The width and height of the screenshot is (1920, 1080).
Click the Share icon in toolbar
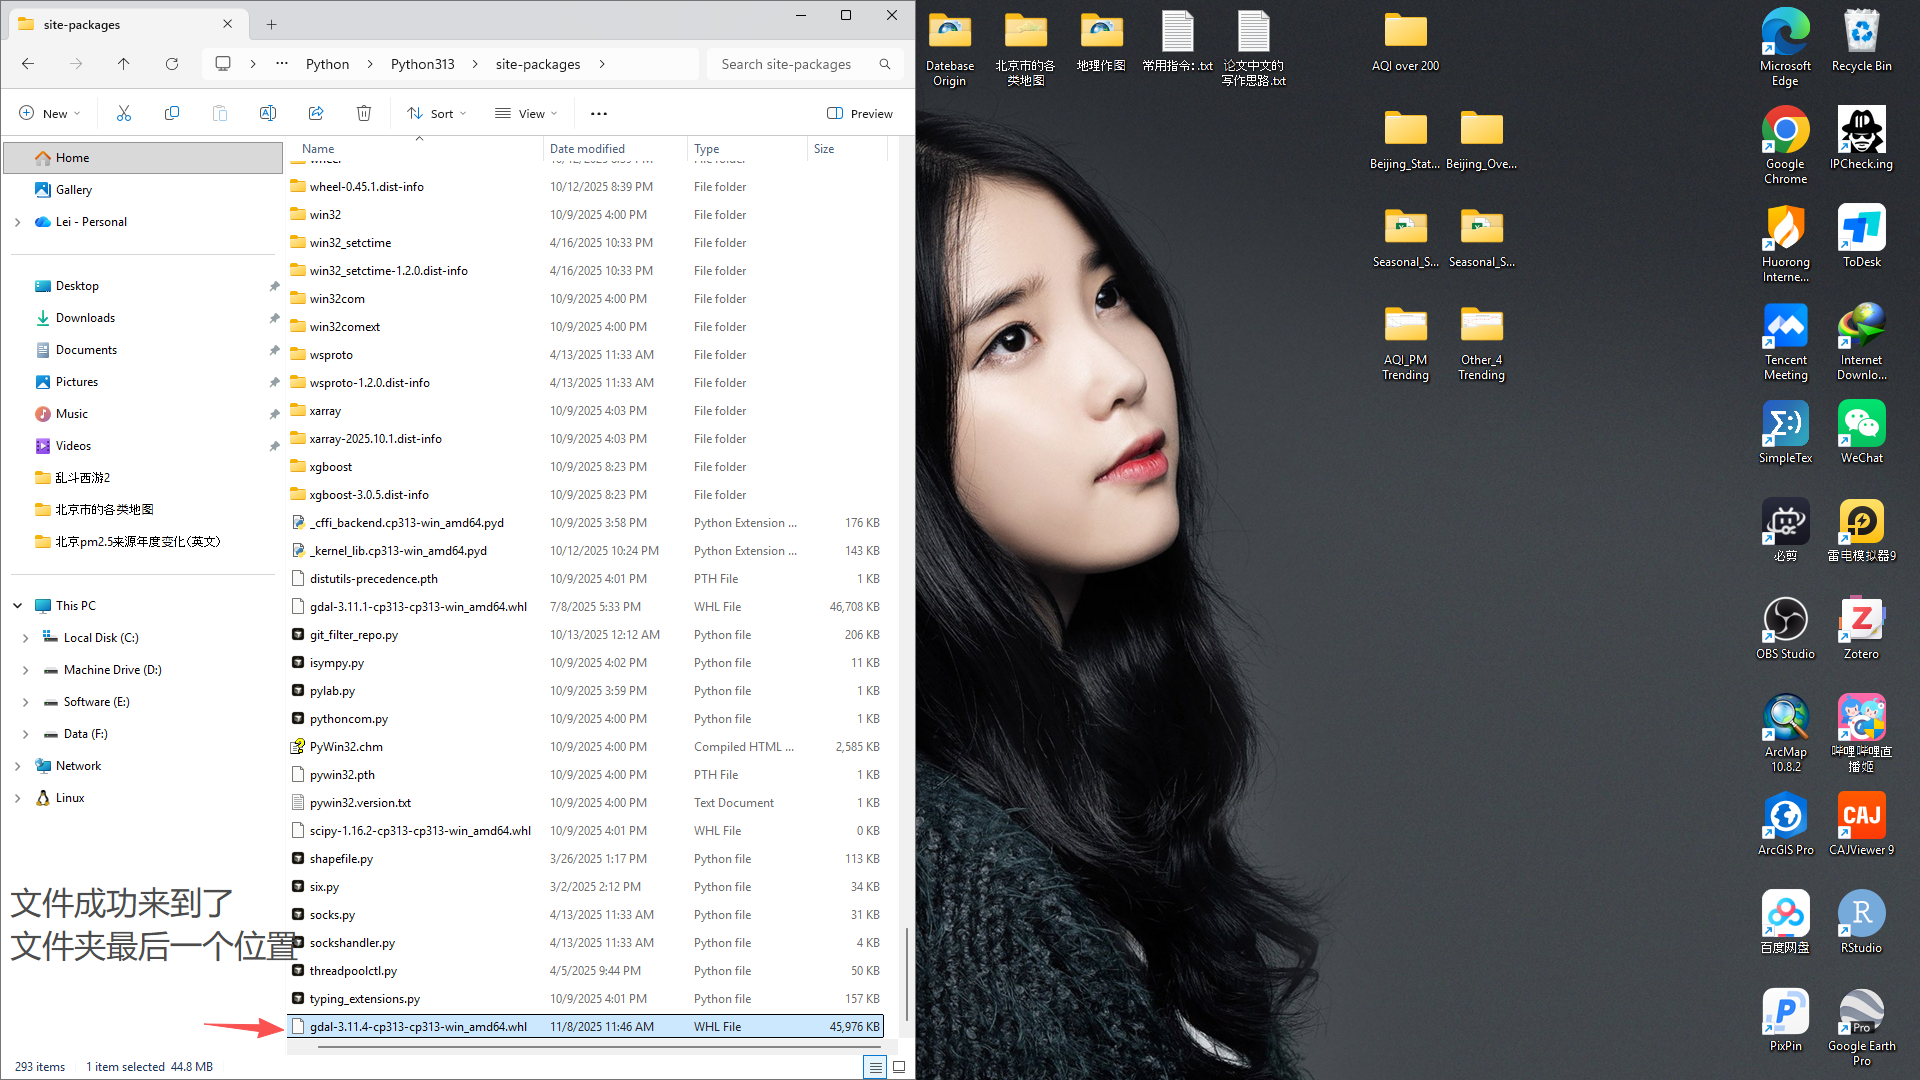coord(316,114)
